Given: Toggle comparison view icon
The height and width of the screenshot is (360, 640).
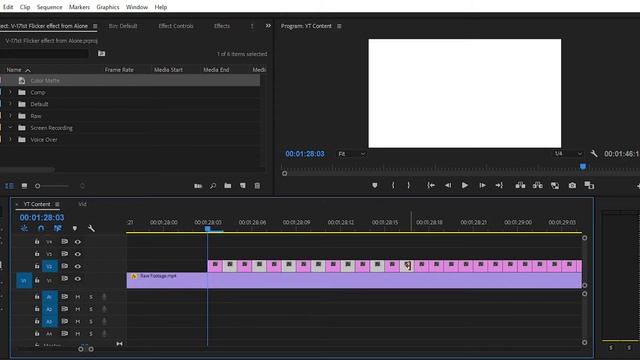Looking at the screenshot, I should click(589, 185).
